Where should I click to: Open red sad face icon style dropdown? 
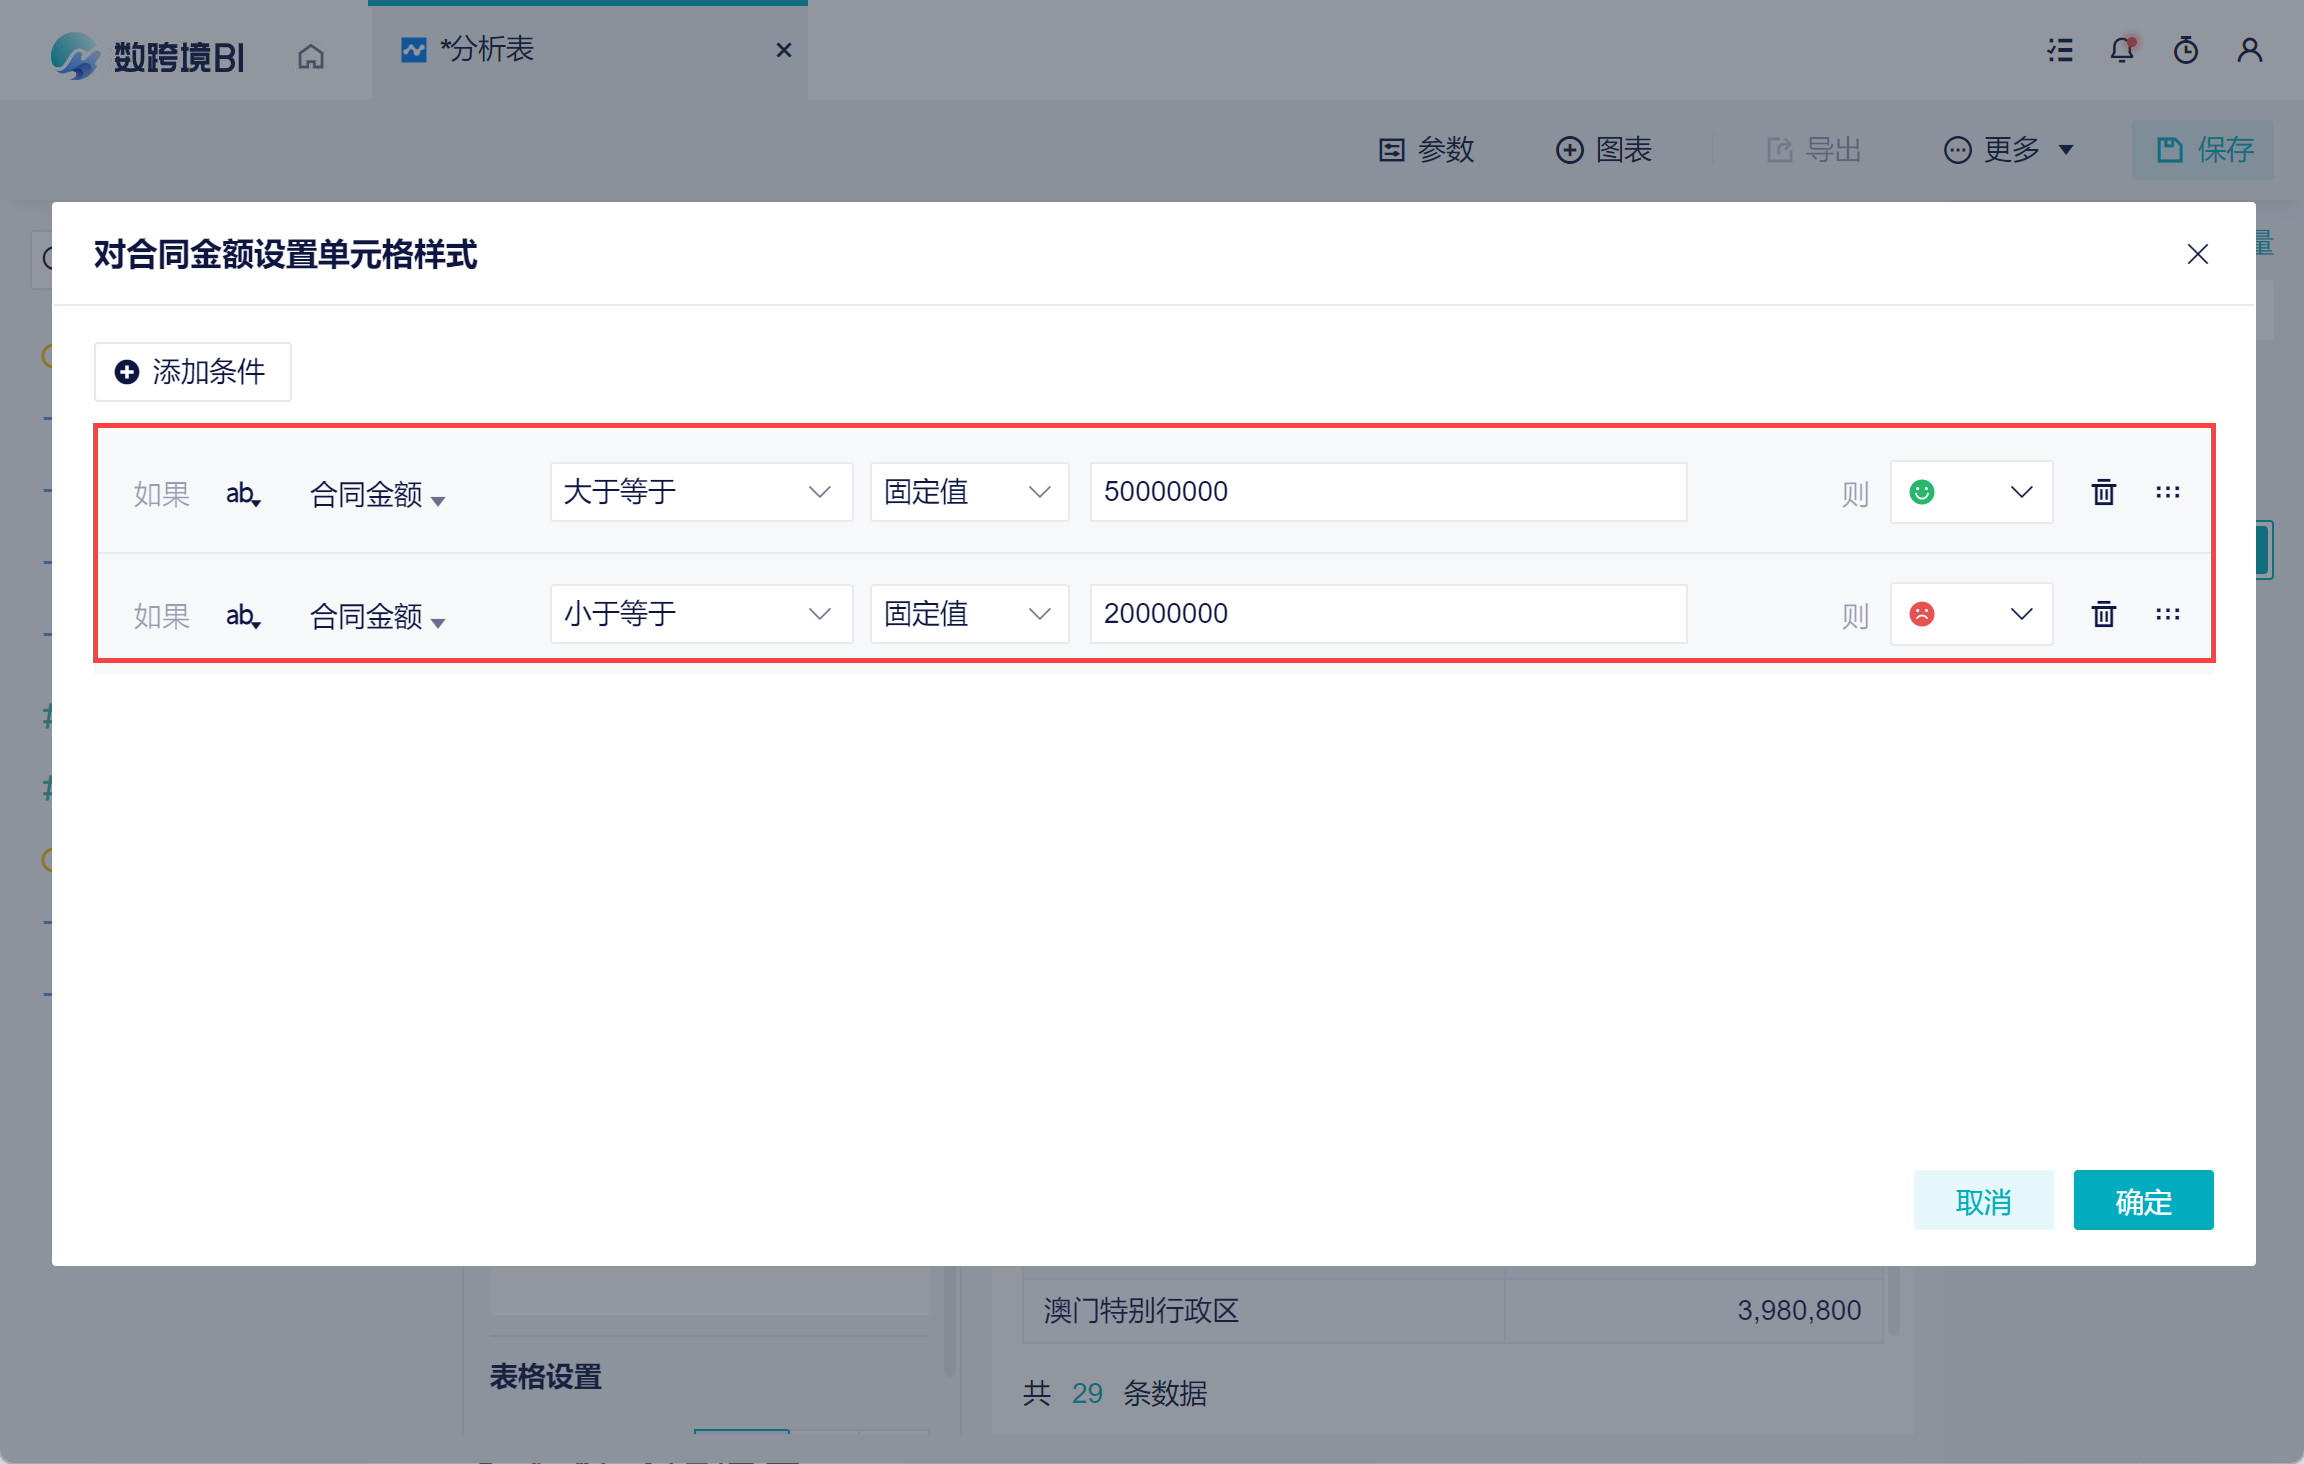1970,614
